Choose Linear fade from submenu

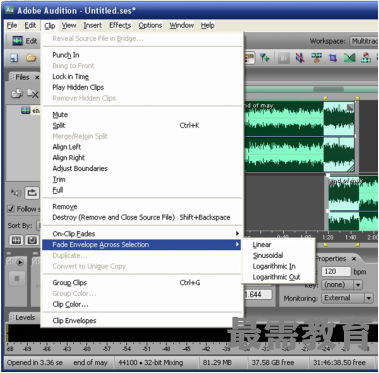click(x=262, y=245)
